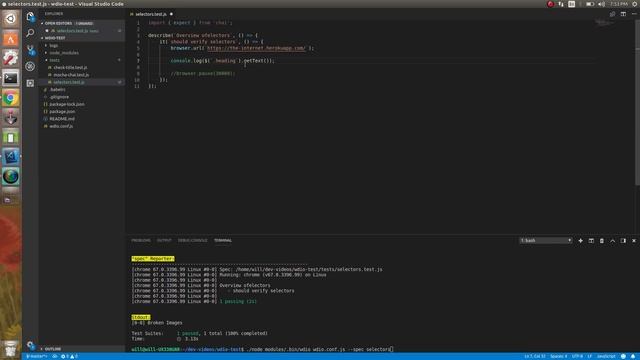Click the terminal command prompt line
The height and width of the screenshot is (360, 640).
tap(262, 349)
